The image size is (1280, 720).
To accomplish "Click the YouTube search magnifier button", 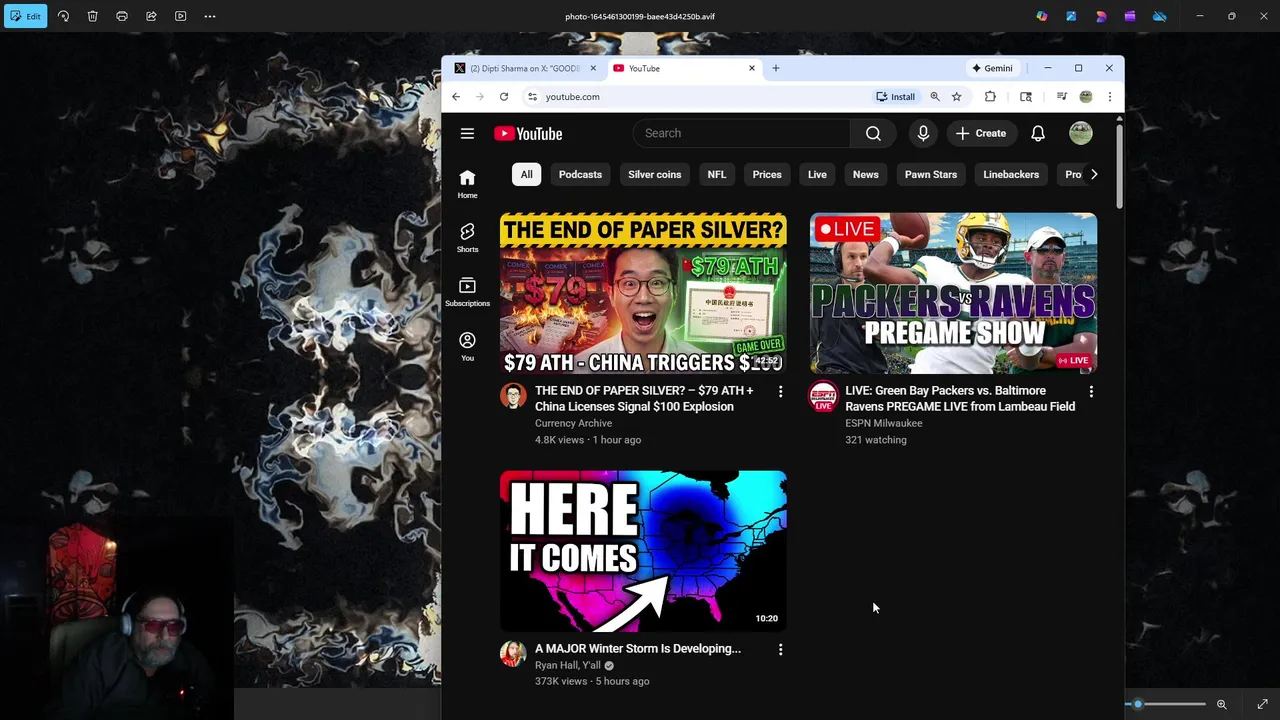I will (874, 133).
